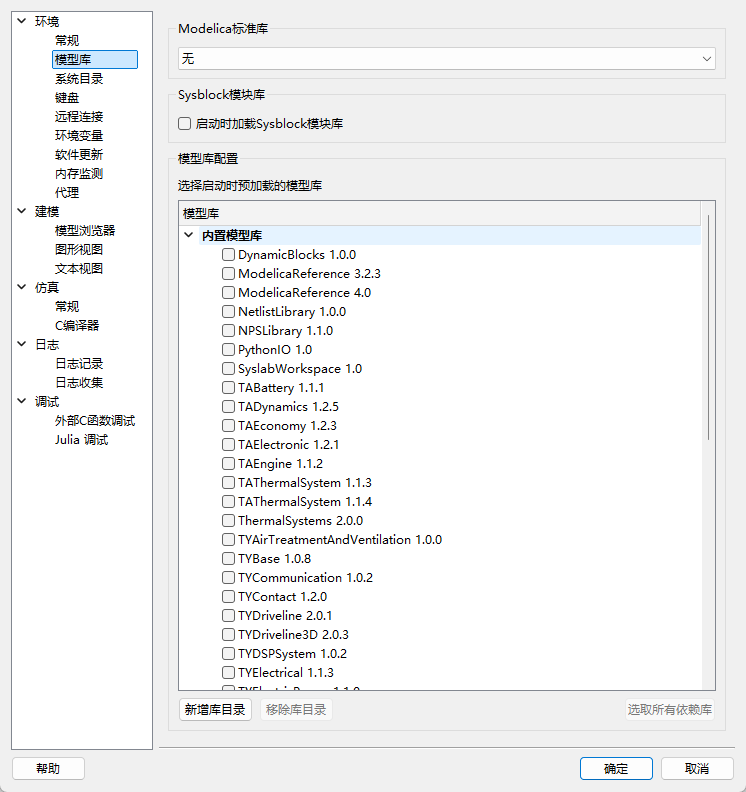746x792 pixels.
Task: Click the 模型库 column header
Action: pos(439,214)
